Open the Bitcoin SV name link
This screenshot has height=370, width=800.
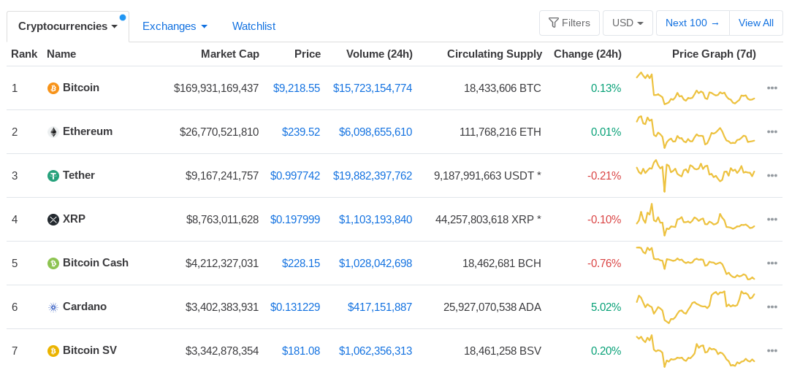tap(90, 351)
